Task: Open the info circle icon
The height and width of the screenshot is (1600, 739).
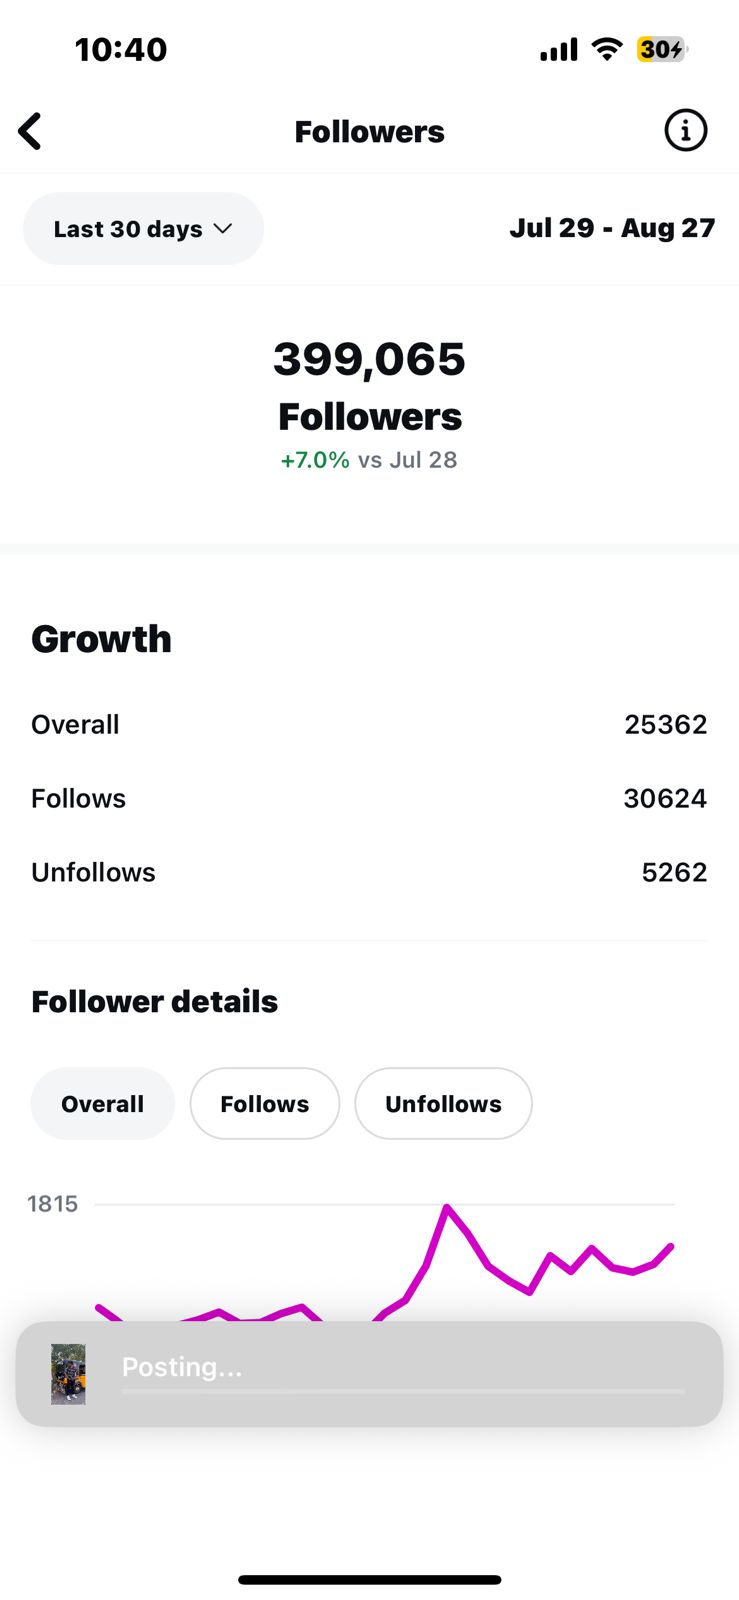Action: pyautogui.click(x=685, y=131)
